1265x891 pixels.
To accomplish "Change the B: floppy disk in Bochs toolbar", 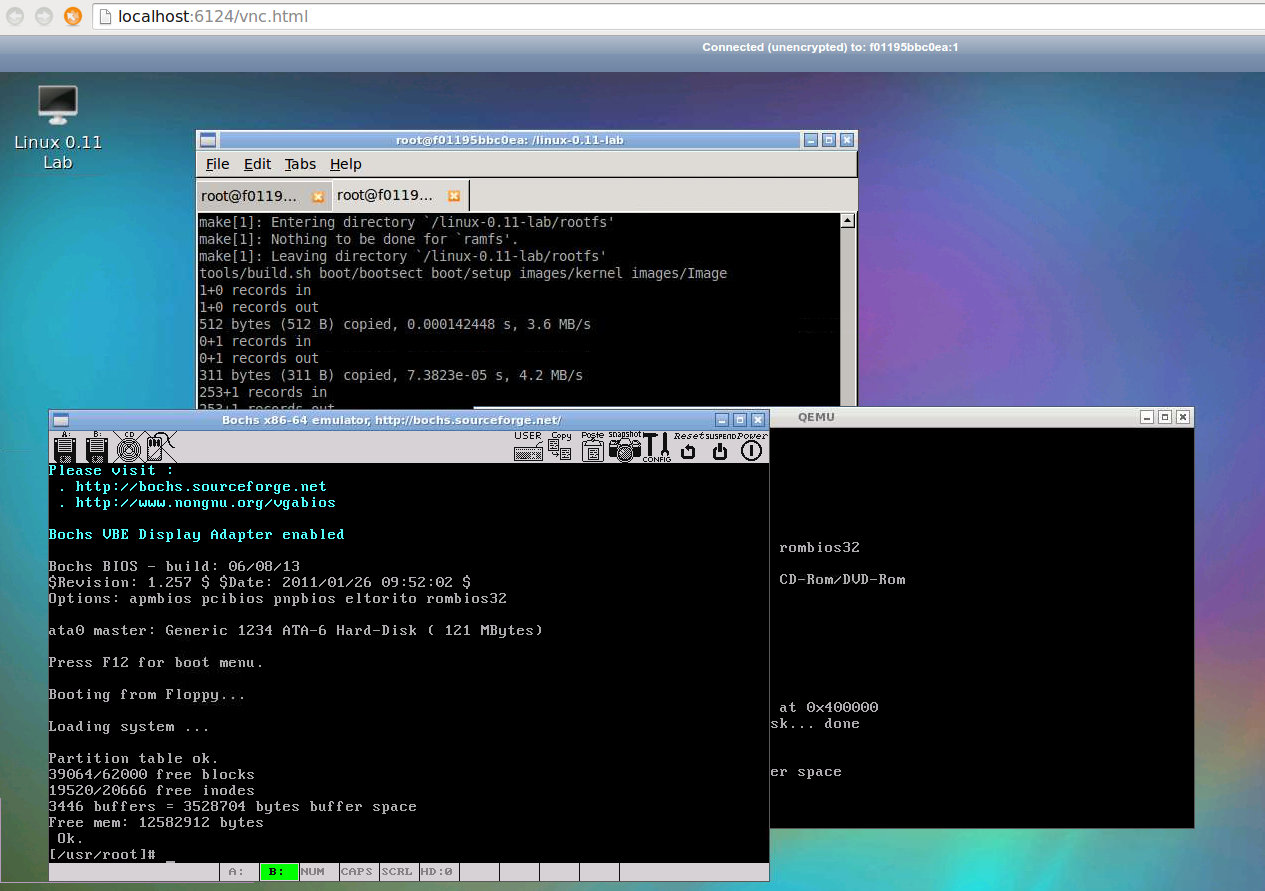I will click(x=95, y=448).
